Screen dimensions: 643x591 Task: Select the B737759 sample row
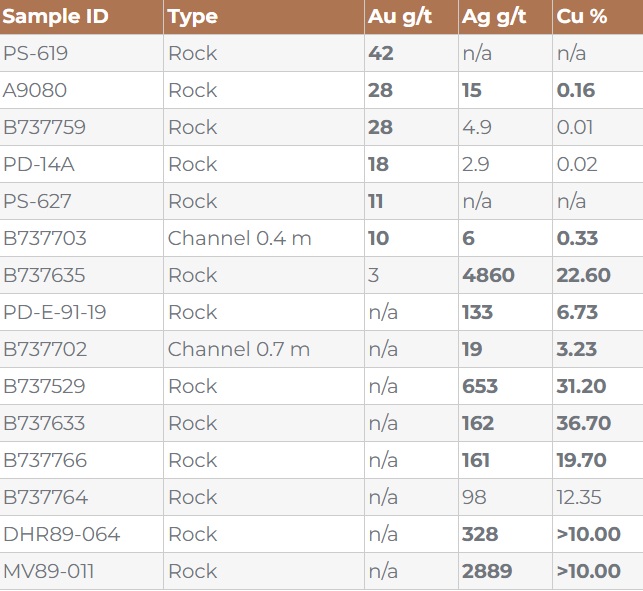click(x=44, y=128)
